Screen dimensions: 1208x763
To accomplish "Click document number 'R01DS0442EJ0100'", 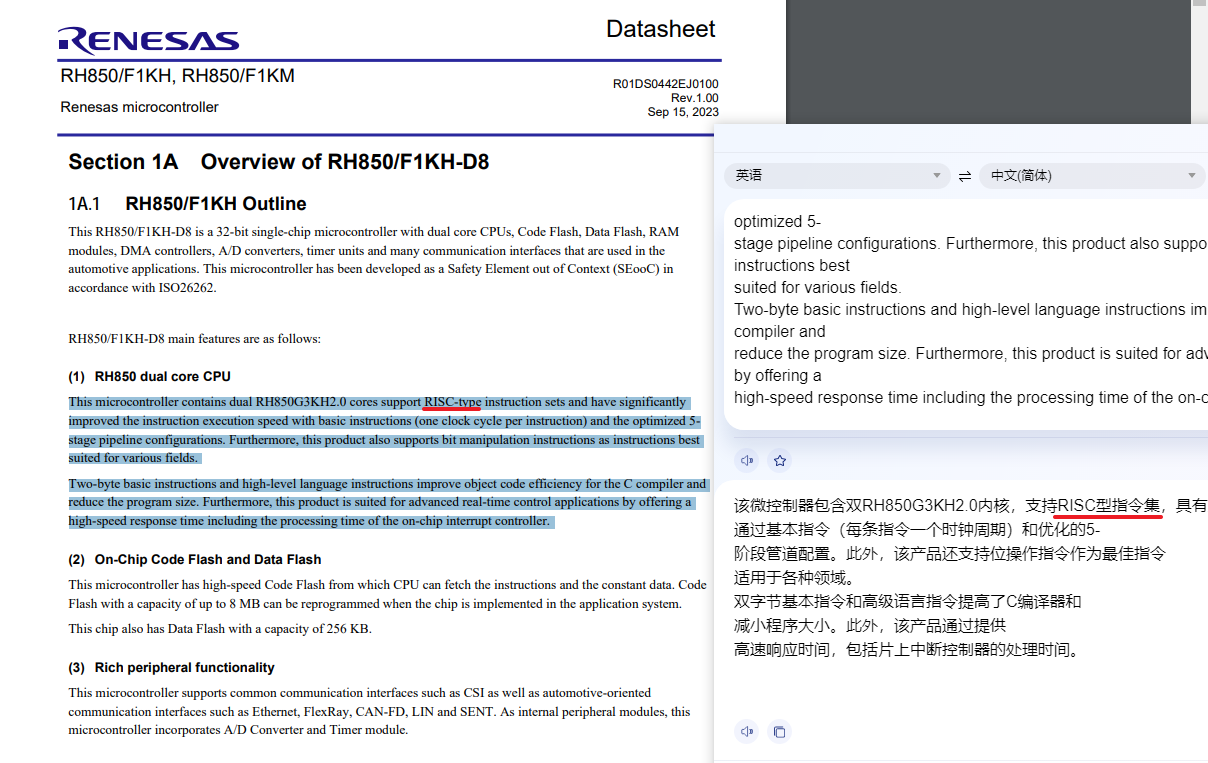I will (x=666, y=84).
